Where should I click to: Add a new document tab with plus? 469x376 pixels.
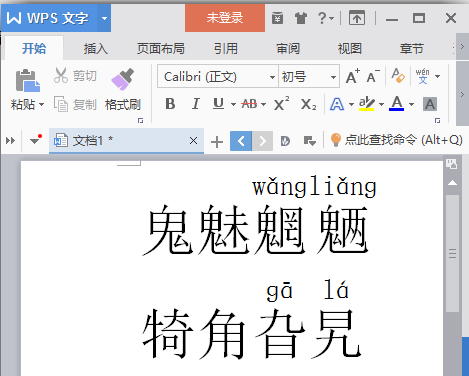tap(217, 142)
